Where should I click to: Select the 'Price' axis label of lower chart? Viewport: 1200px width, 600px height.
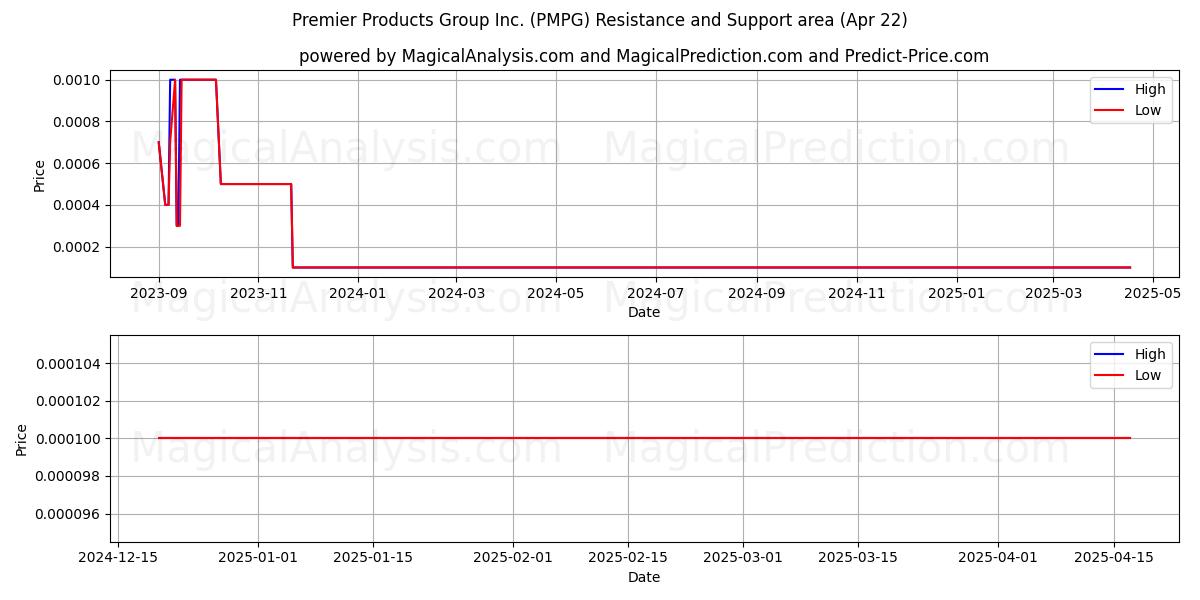22,439
